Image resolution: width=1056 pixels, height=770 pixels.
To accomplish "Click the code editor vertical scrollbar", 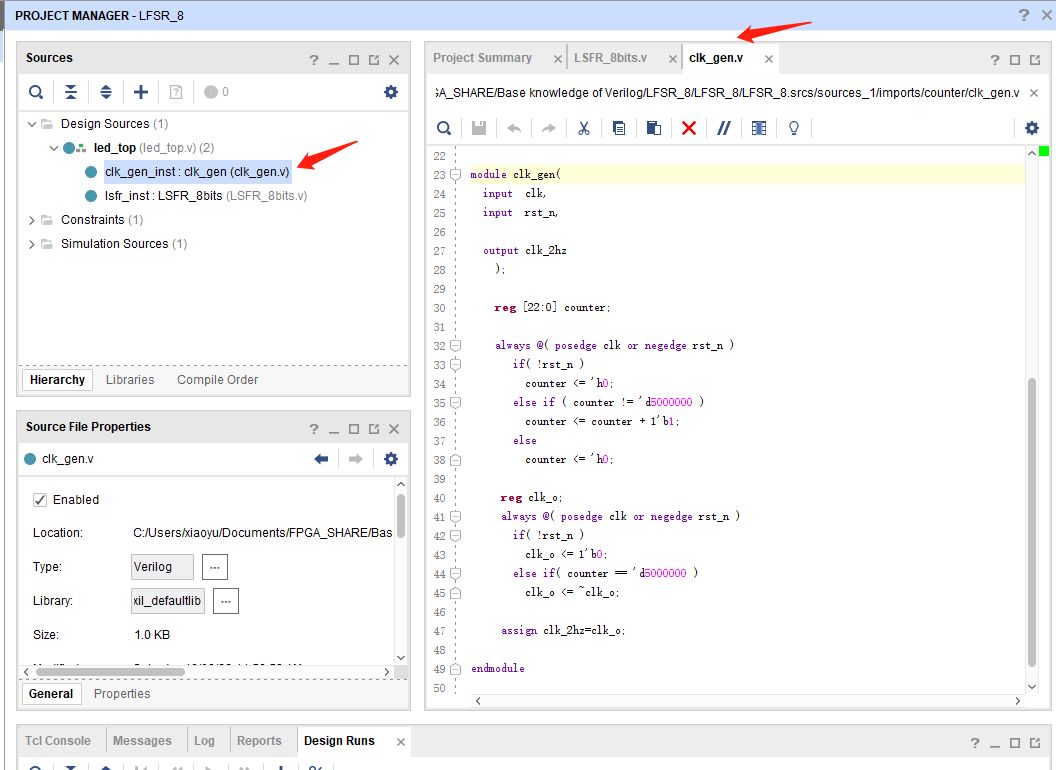I will pos(1031,522).
